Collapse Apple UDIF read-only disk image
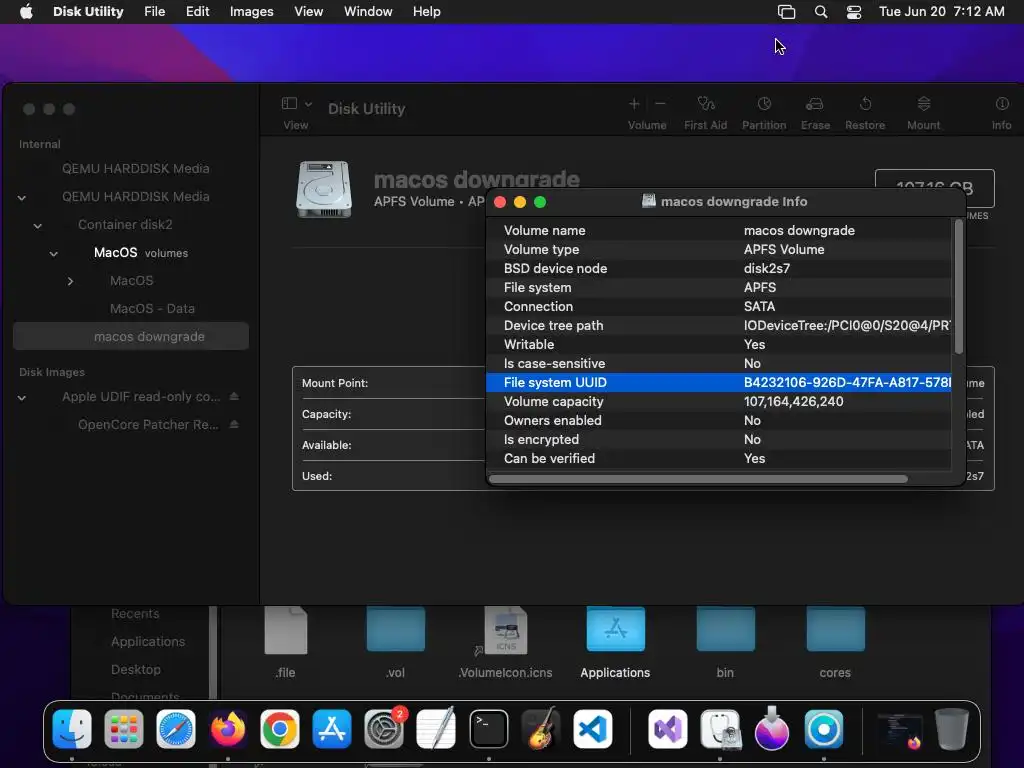Image resolution: width=1024 pixels, height=768 pixels. (x=22, y=398)
